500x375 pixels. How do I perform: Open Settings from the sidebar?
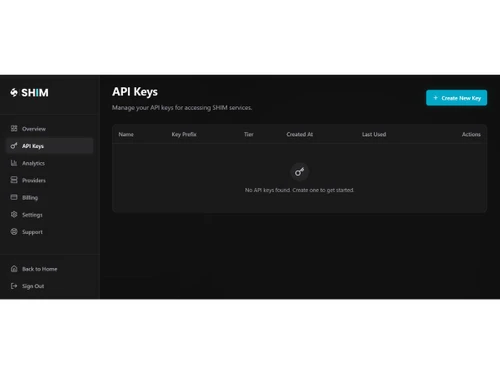49,215
